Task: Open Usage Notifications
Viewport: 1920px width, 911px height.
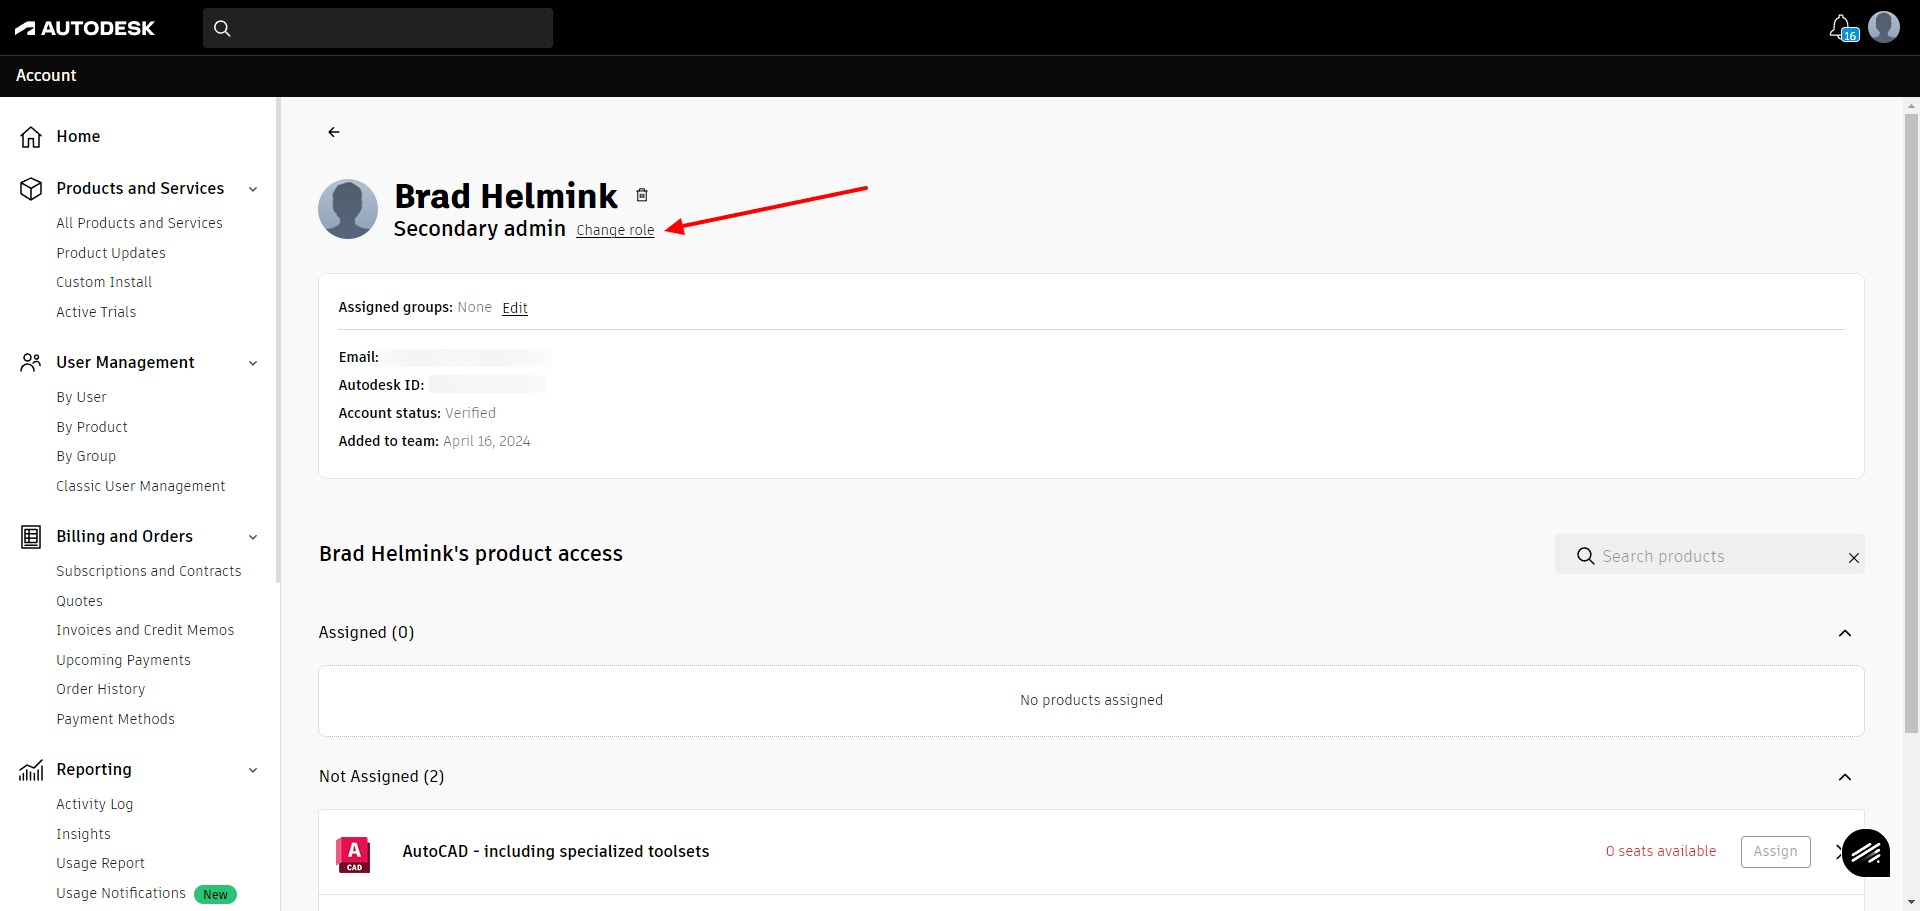Action: pos(121,893)
